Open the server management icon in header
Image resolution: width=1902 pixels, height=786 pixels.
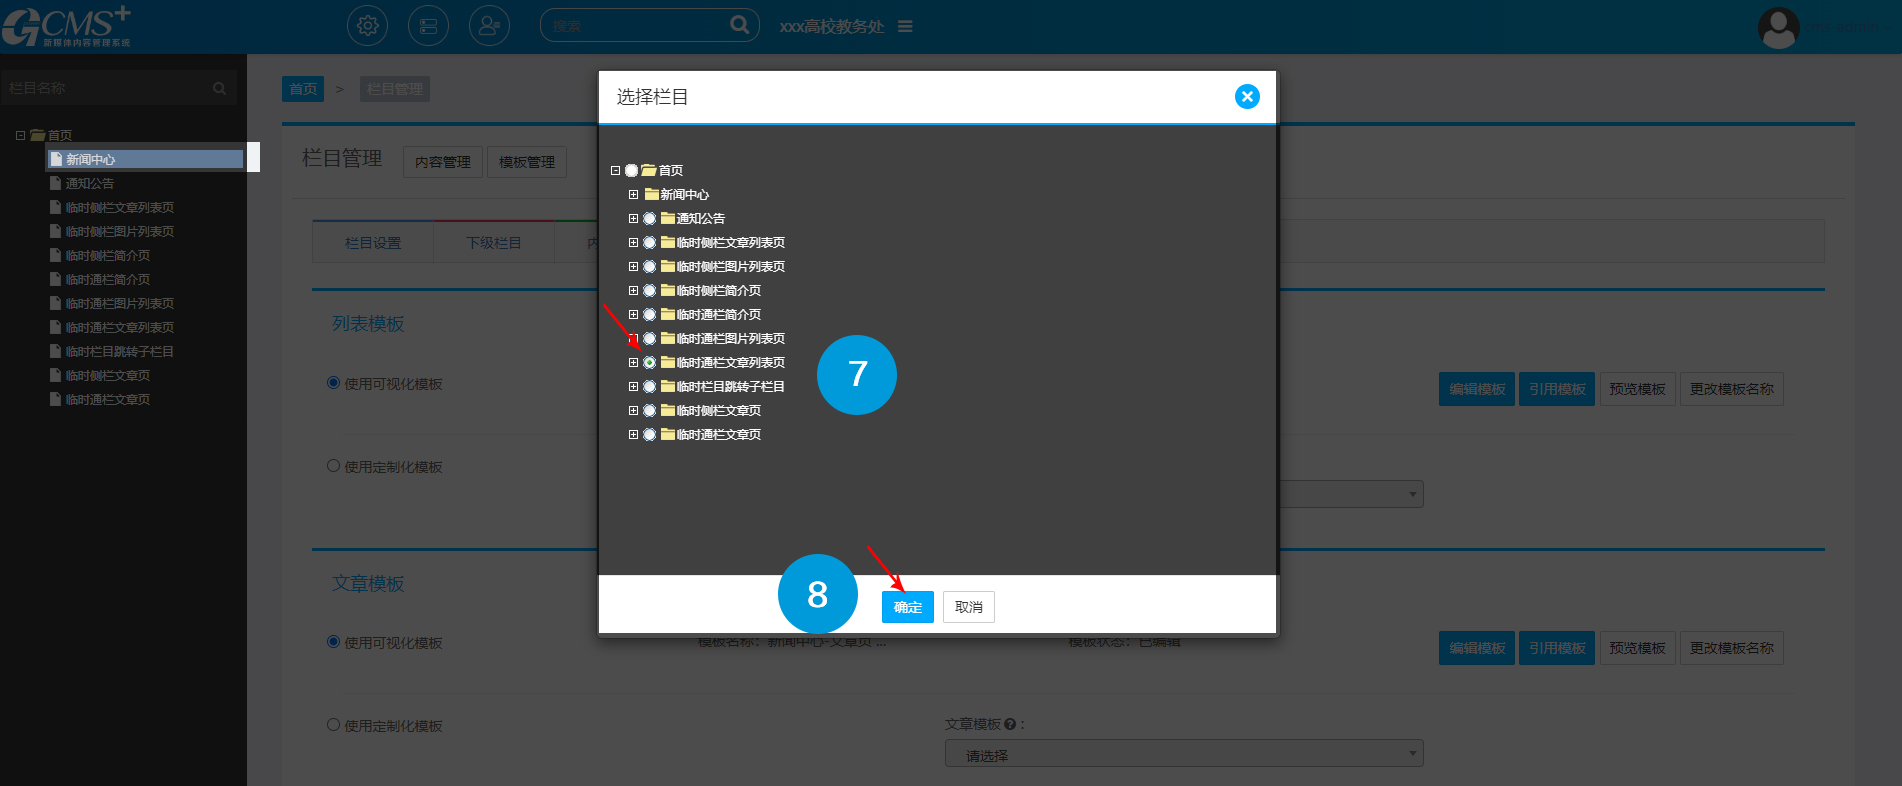(x=428, y=26)
